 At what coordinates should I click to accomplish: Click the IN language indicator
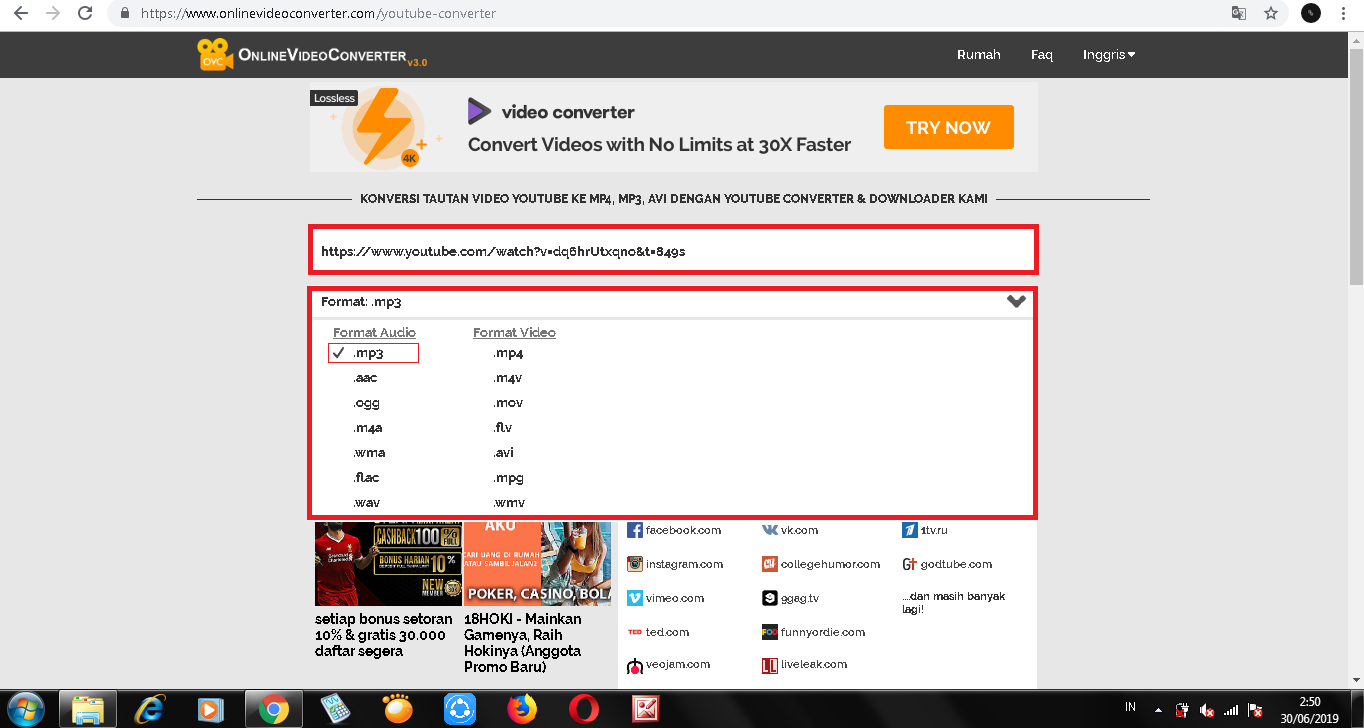coord(1131,707)
